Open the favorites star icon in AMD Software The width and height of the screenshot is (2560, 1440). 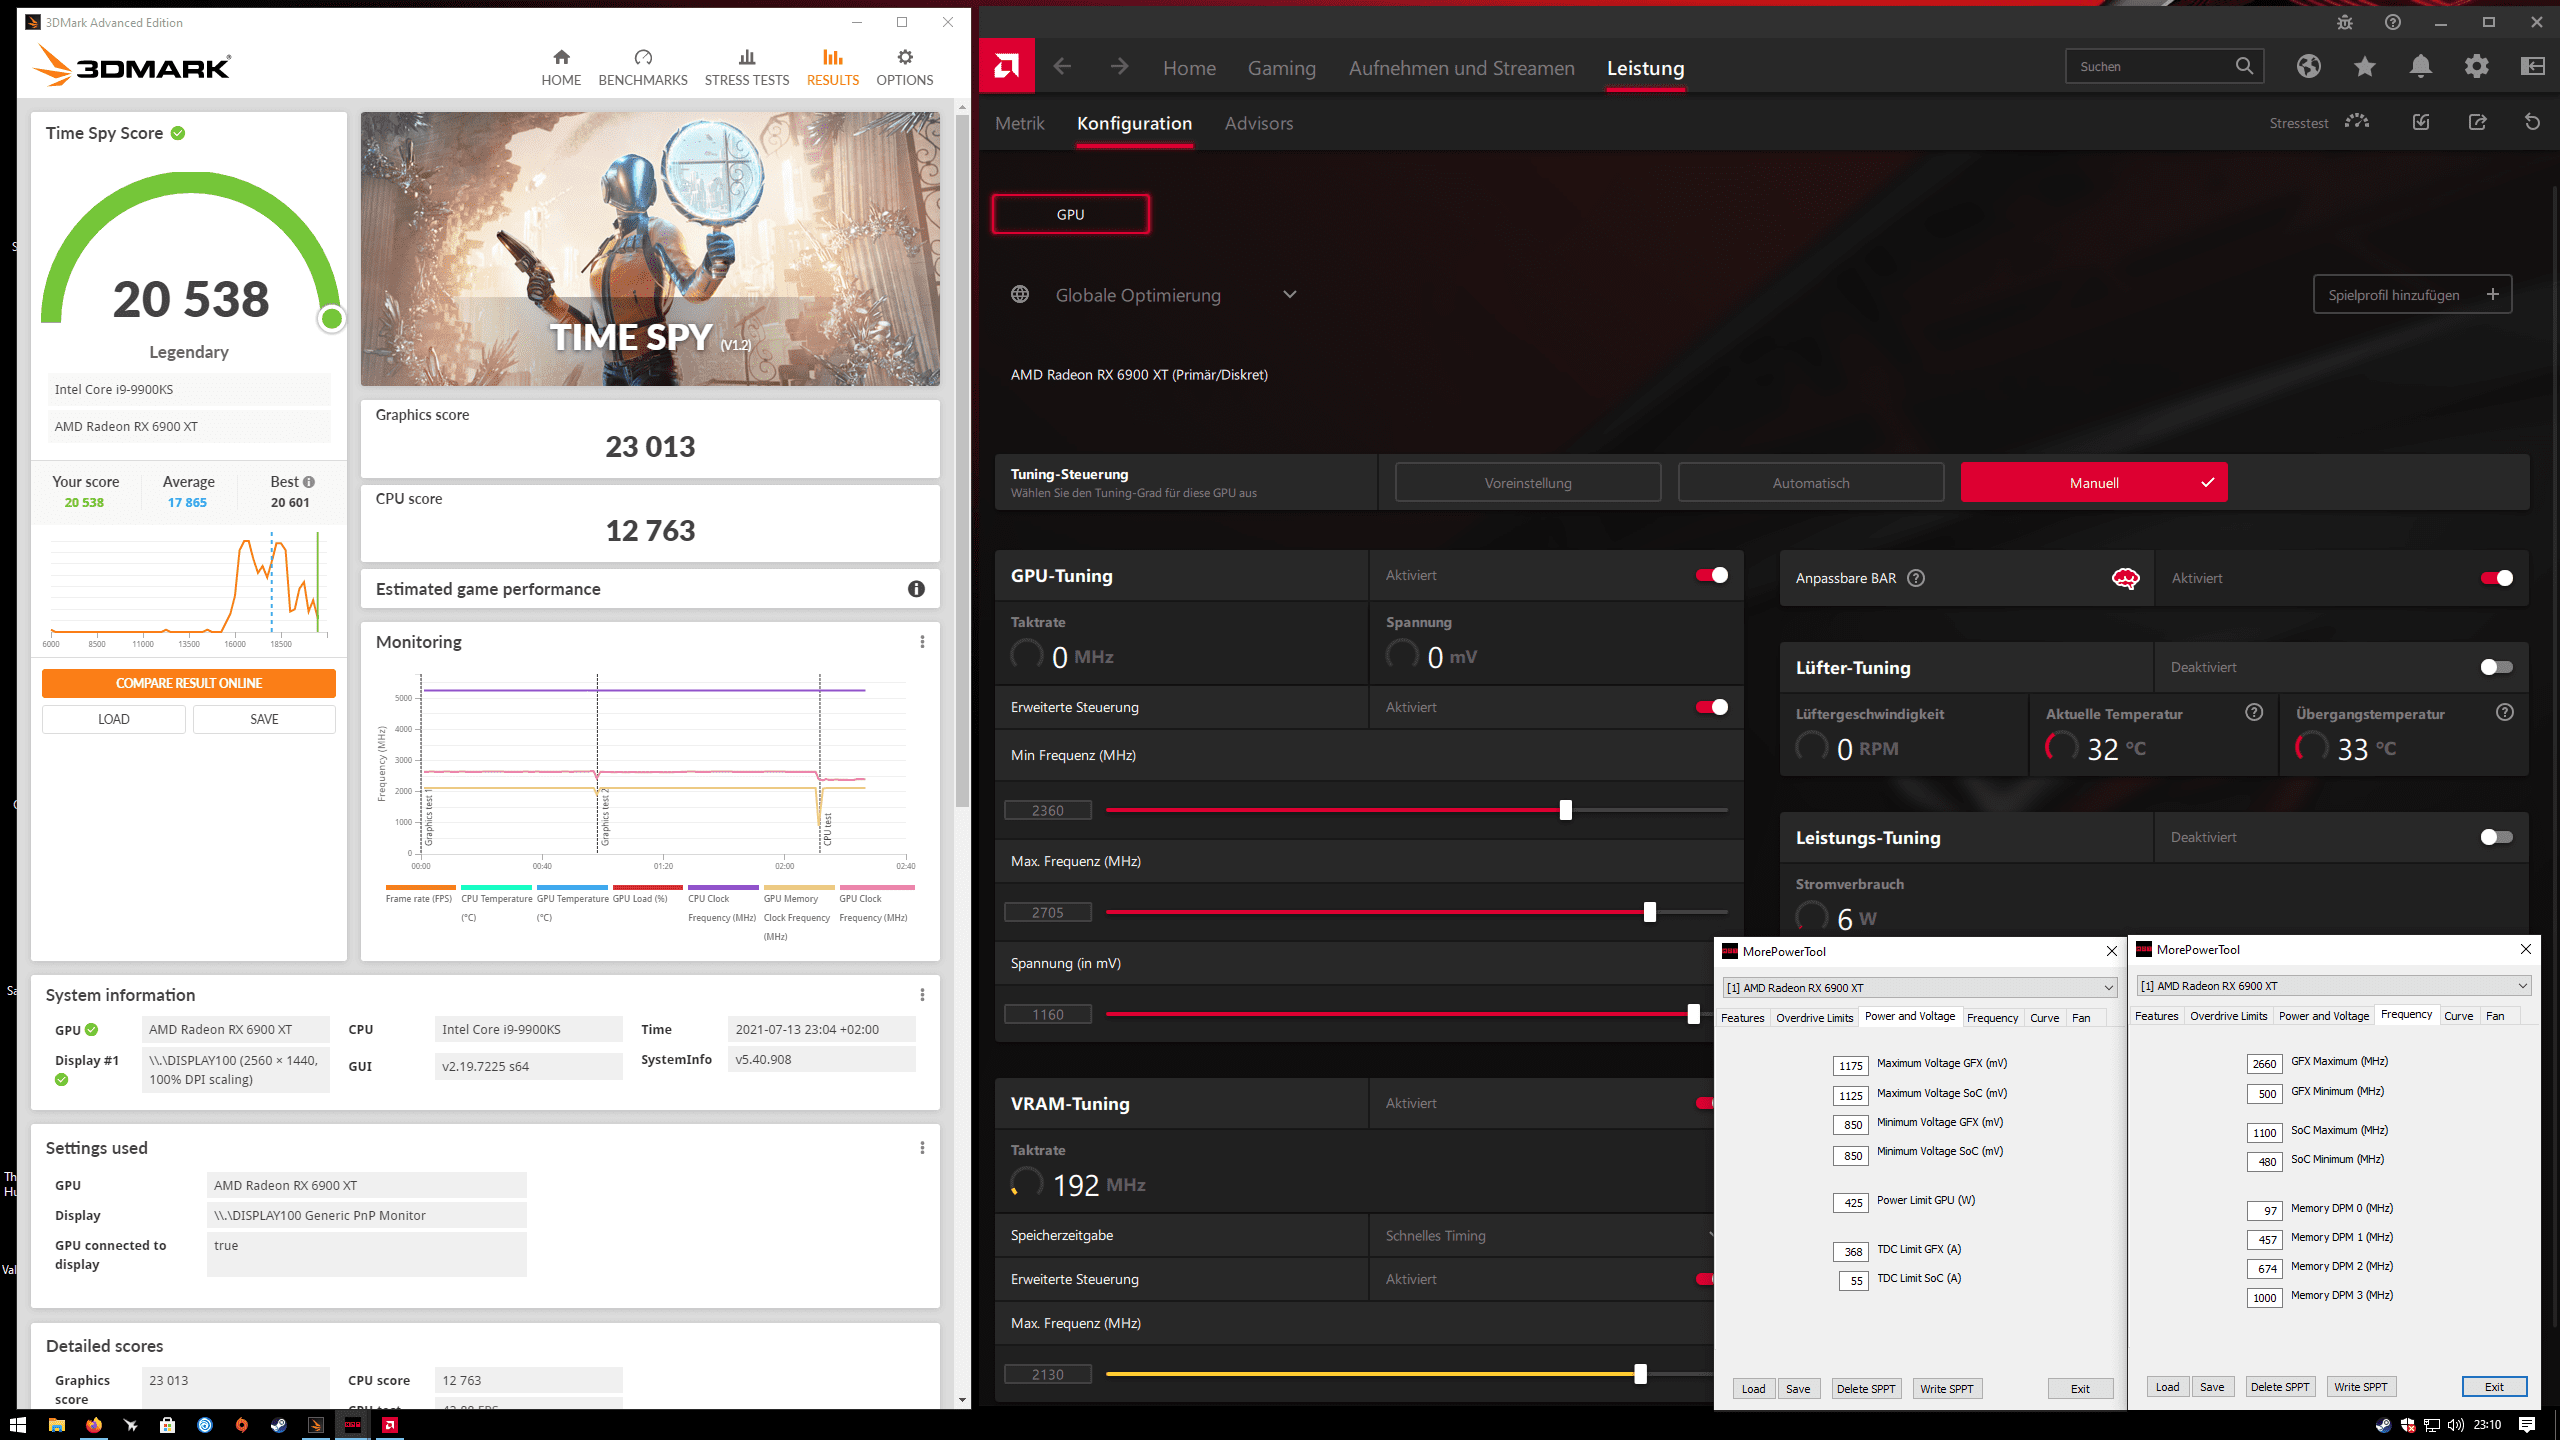coord(2364,66)
